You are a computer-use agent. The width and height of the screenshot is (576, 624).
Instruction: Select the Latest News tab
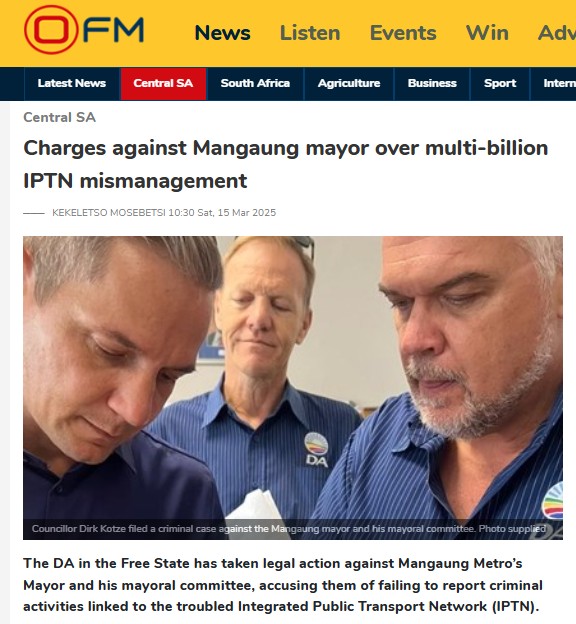(x=72, y=83)
